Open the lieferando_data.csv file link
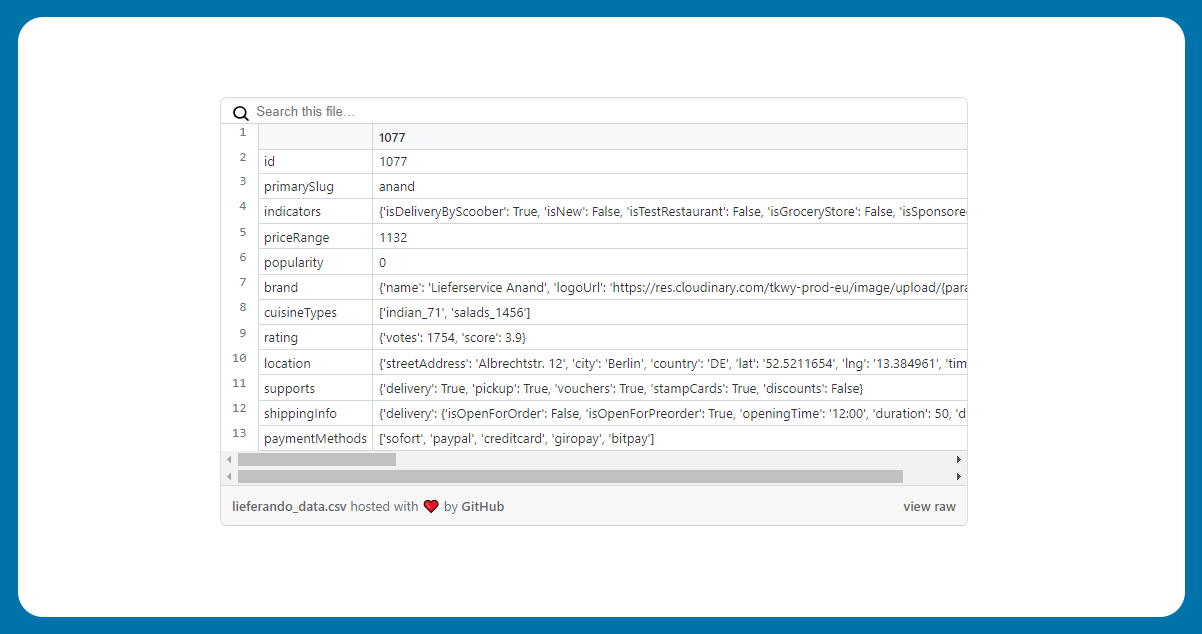 [x=289, y=507]
